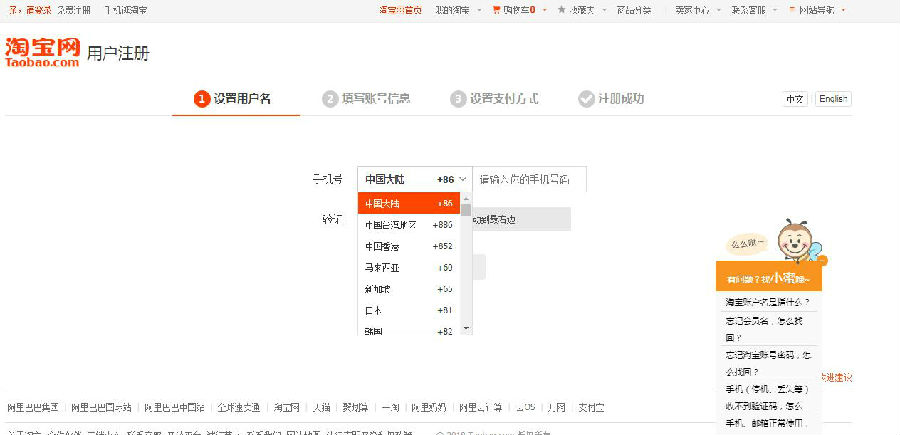Click the 阿里巴巴中国站 footer link
The height and width of the screenshot is (435, 900).
tap(174, 408)
